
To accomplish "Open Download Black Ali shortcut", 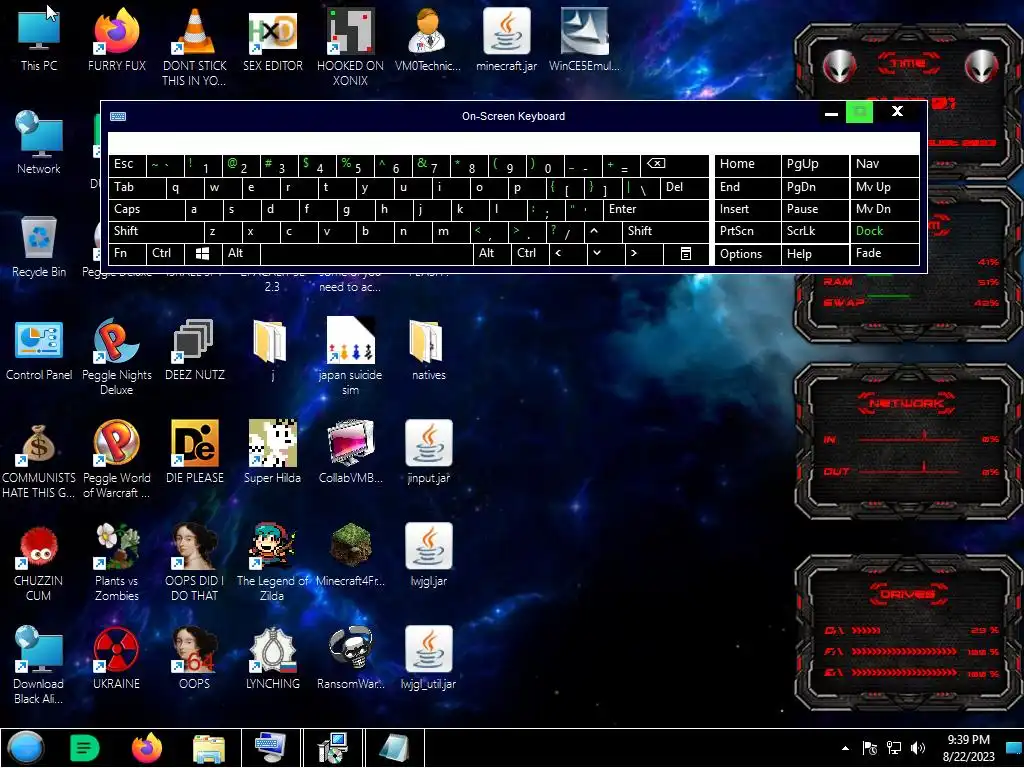I will tap(39, 665).
